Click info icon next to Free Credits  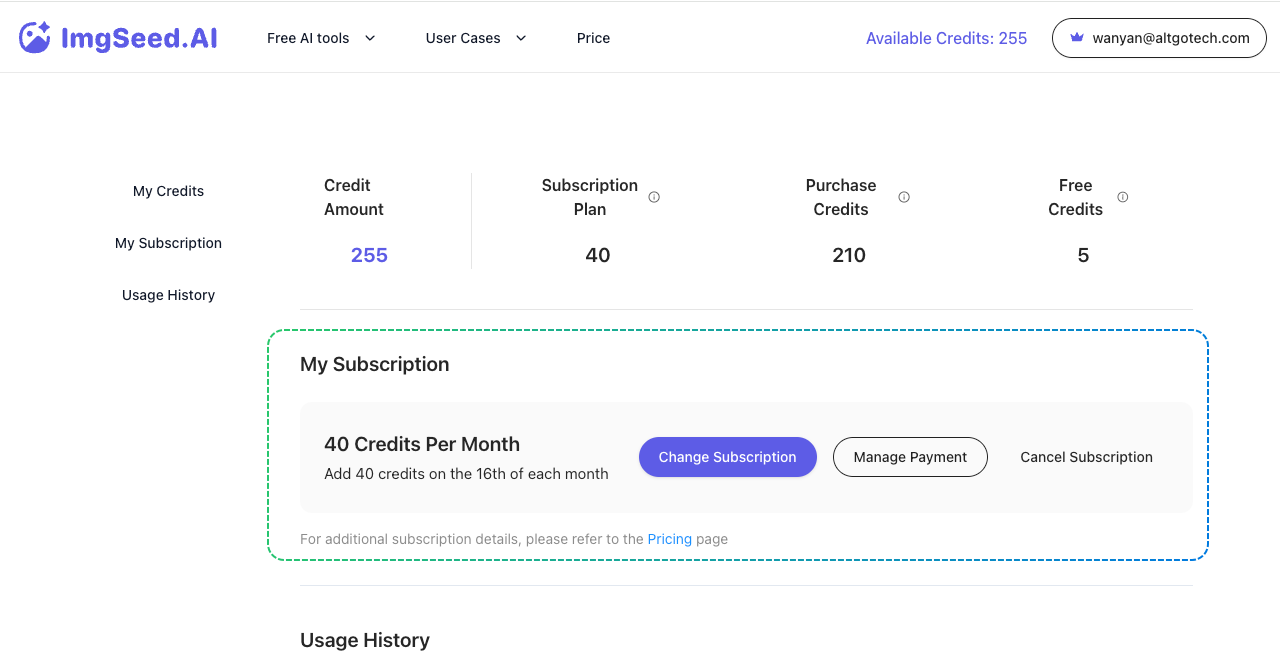[x=1123, y=197]
